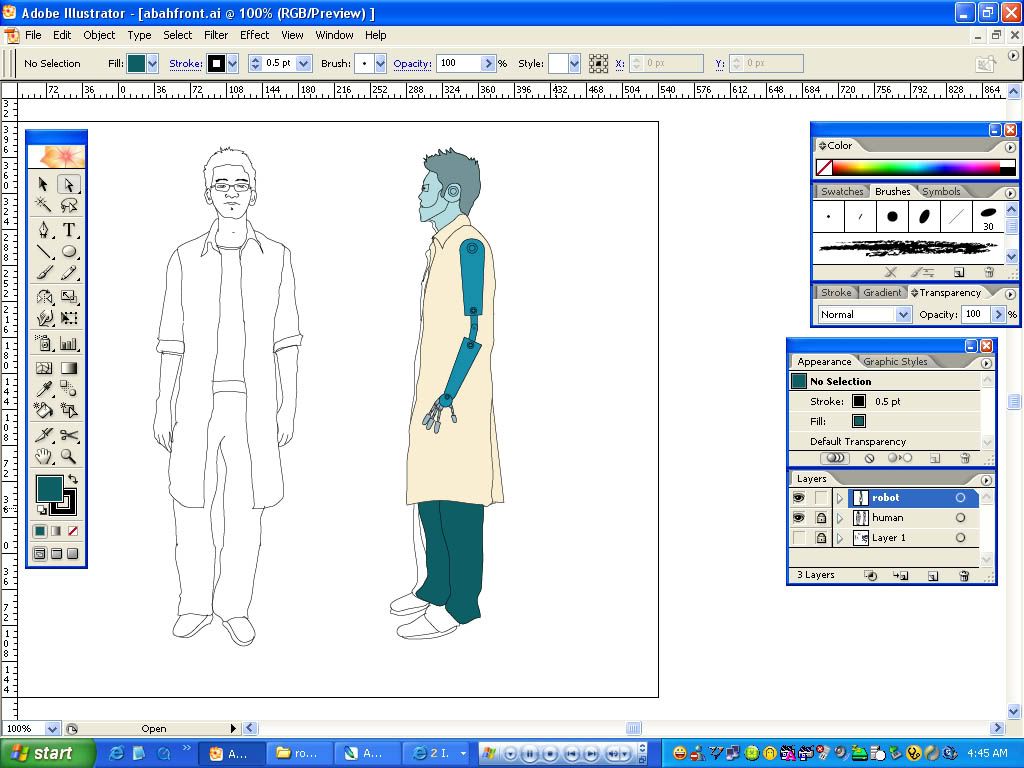
Task: Open the zoom level dropdown at bottom left
Action: click(x=52, y=729)
